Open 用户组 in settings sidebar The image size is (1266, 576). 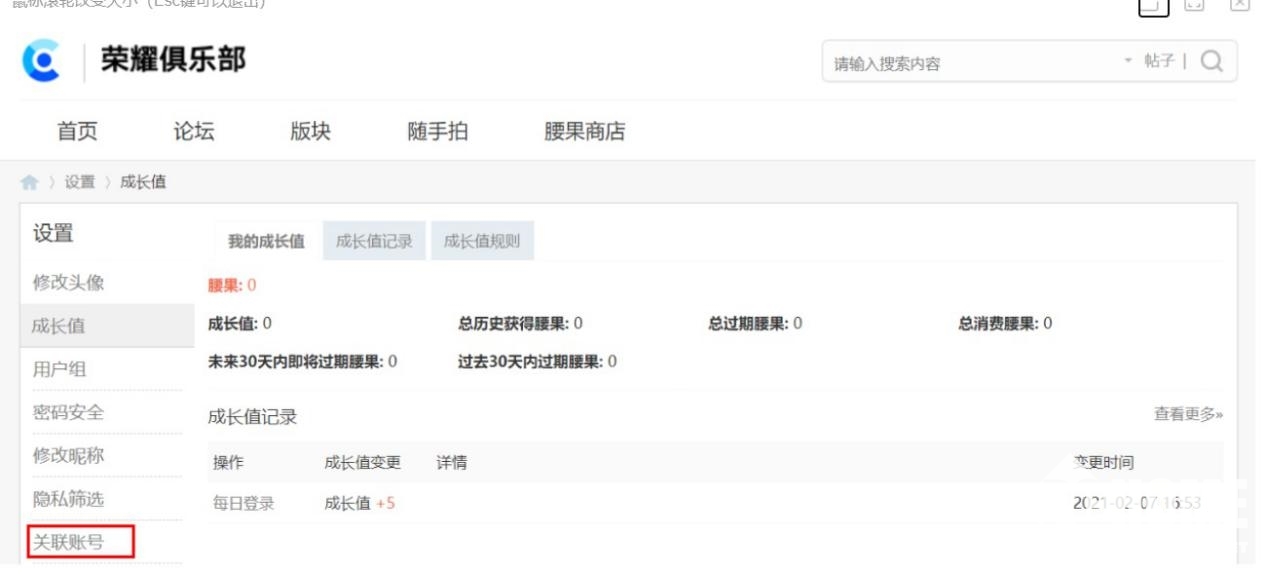pyautogui.click(x=60, y=369)
